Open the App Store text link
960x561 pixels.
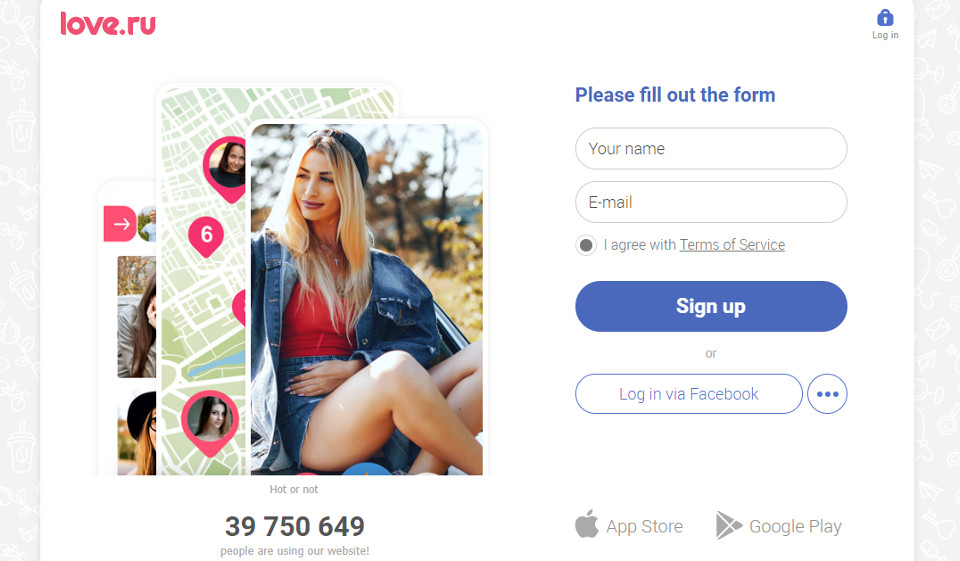(x=644, y=526)
